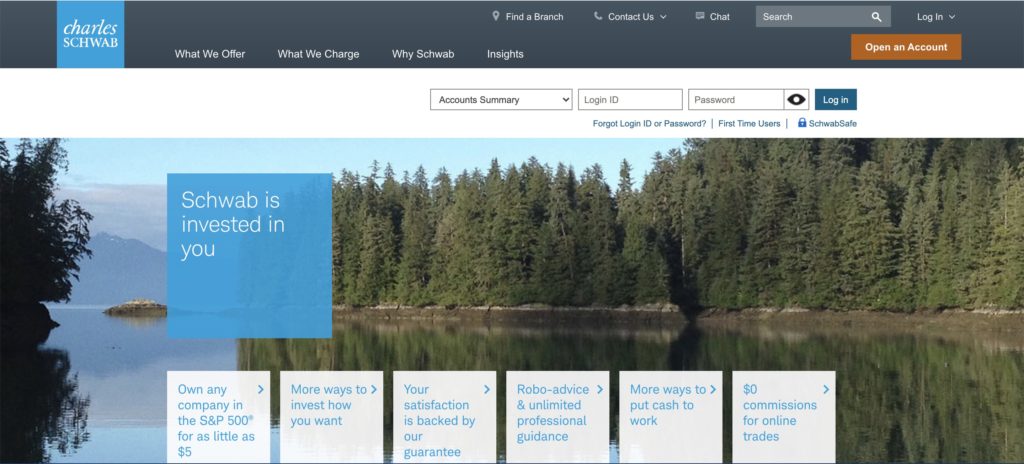Focus the Password input field
The height and width of the screenshot is (464, 1024).
(735, 100)
